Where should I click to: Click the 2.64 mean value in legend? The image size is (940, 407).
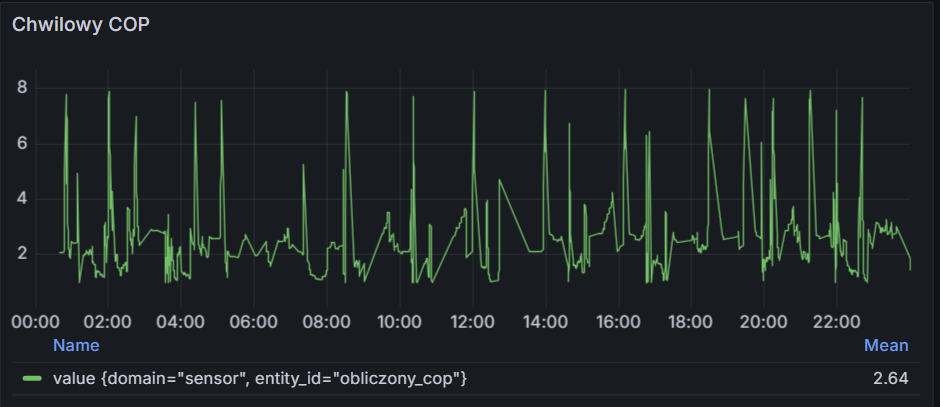click(x=889, y=379)
